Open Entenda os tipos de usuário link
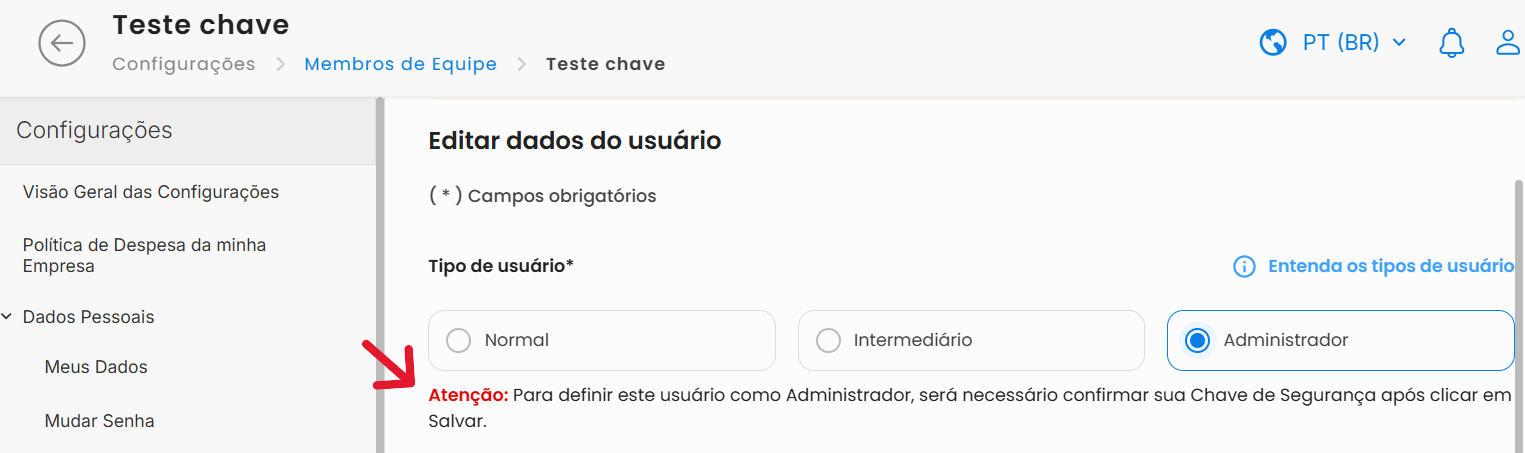Viewport: 1525px width, 453px height. 1390,266
